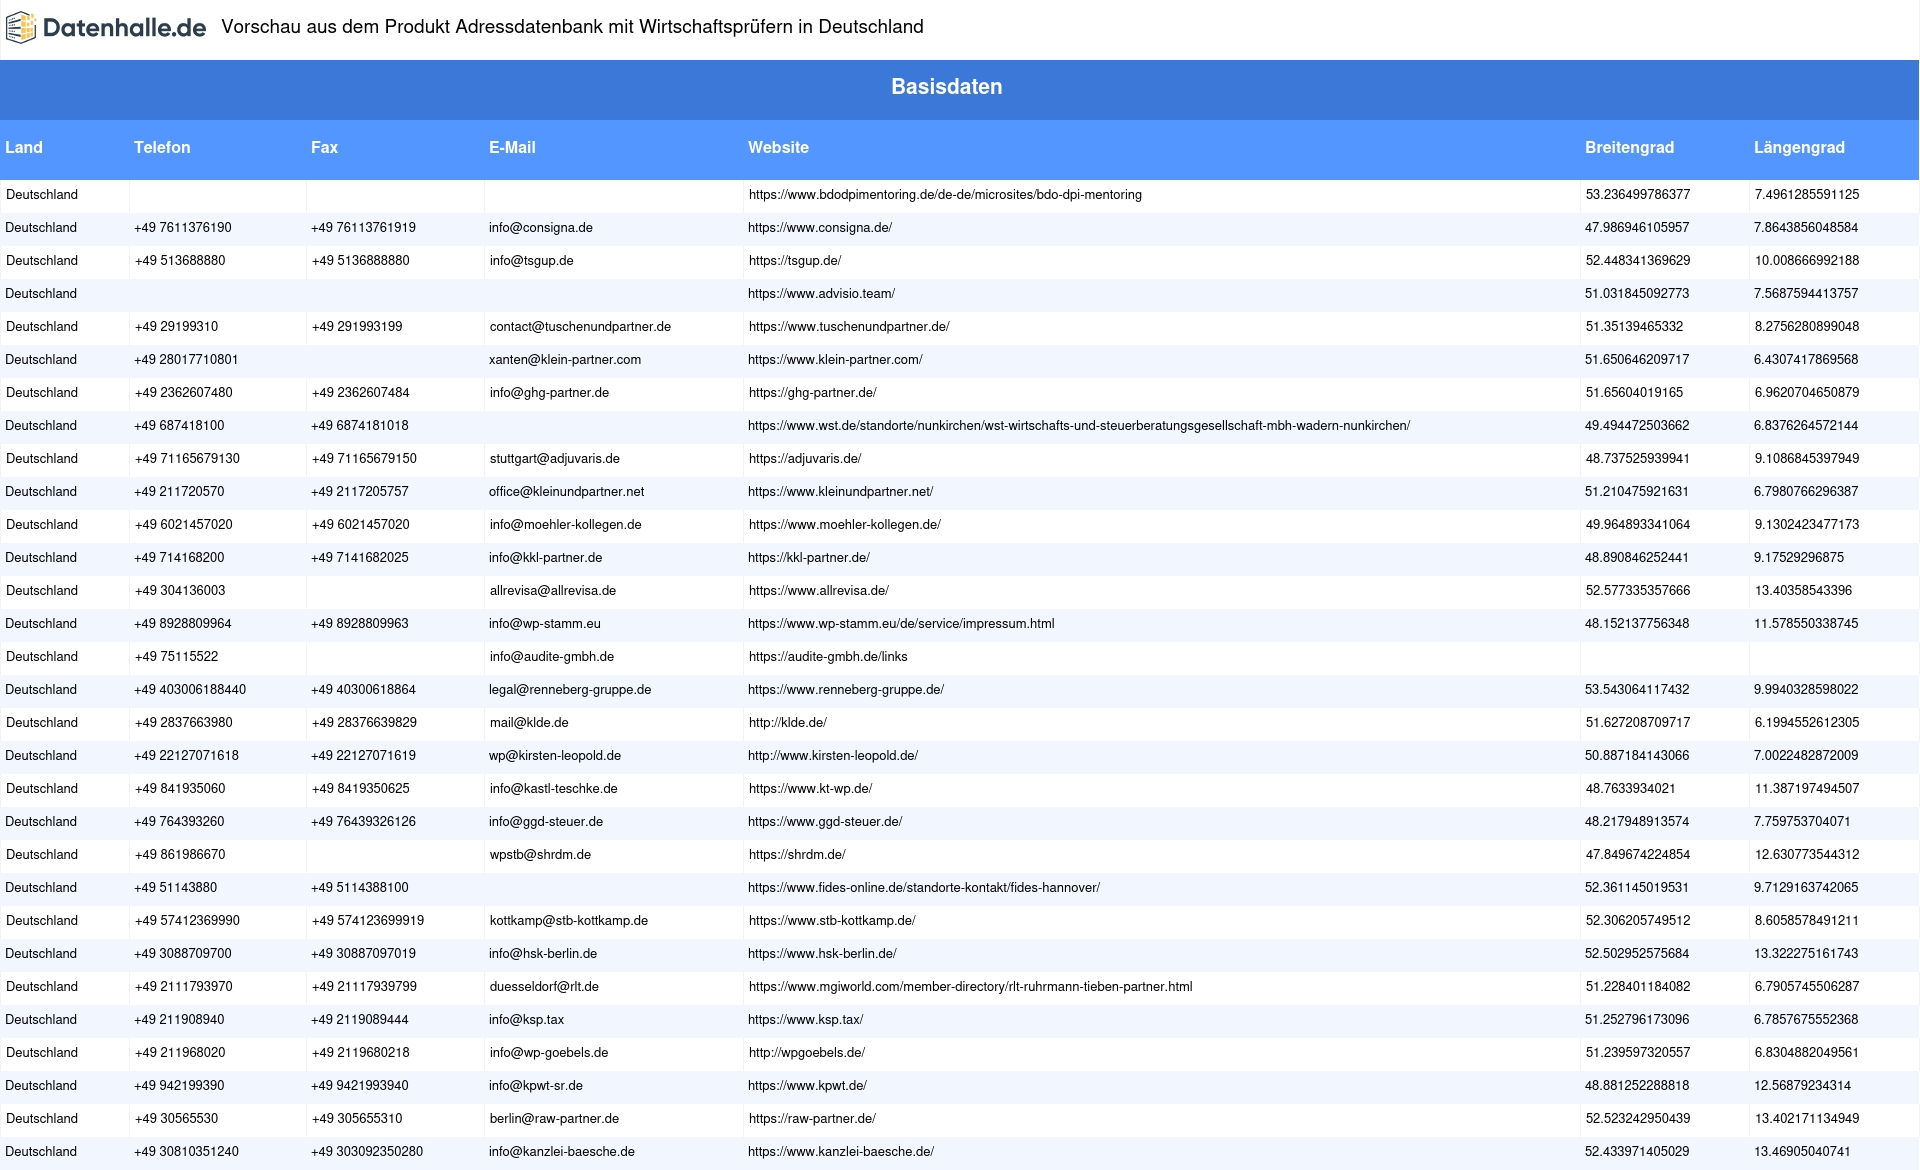Select duesseldorf@rlt.de email cell

pos(544,987)
